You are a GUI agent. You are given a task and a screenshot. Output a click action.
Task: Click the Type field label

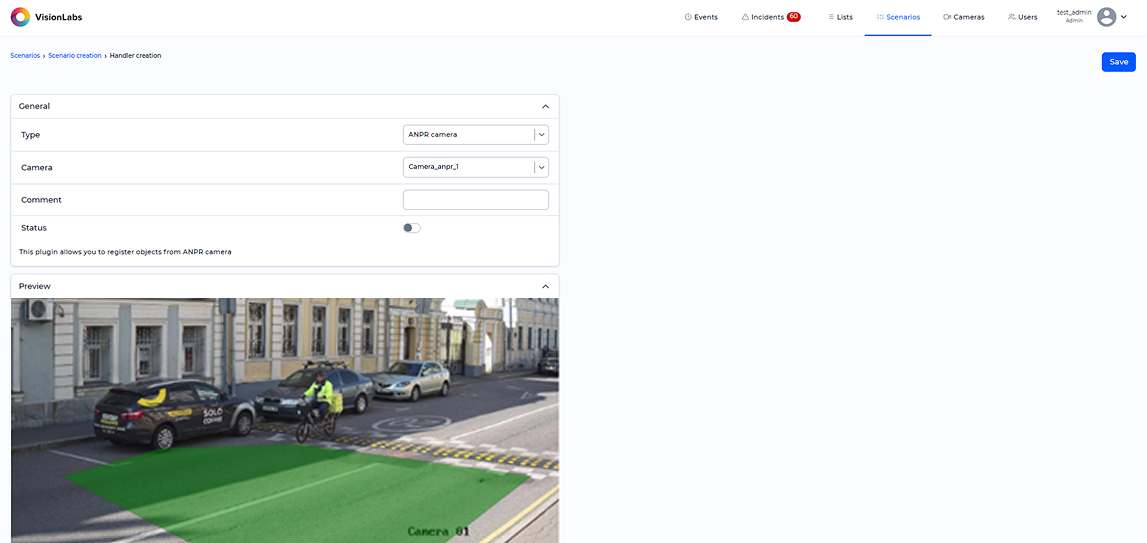[x=31, y=135]
